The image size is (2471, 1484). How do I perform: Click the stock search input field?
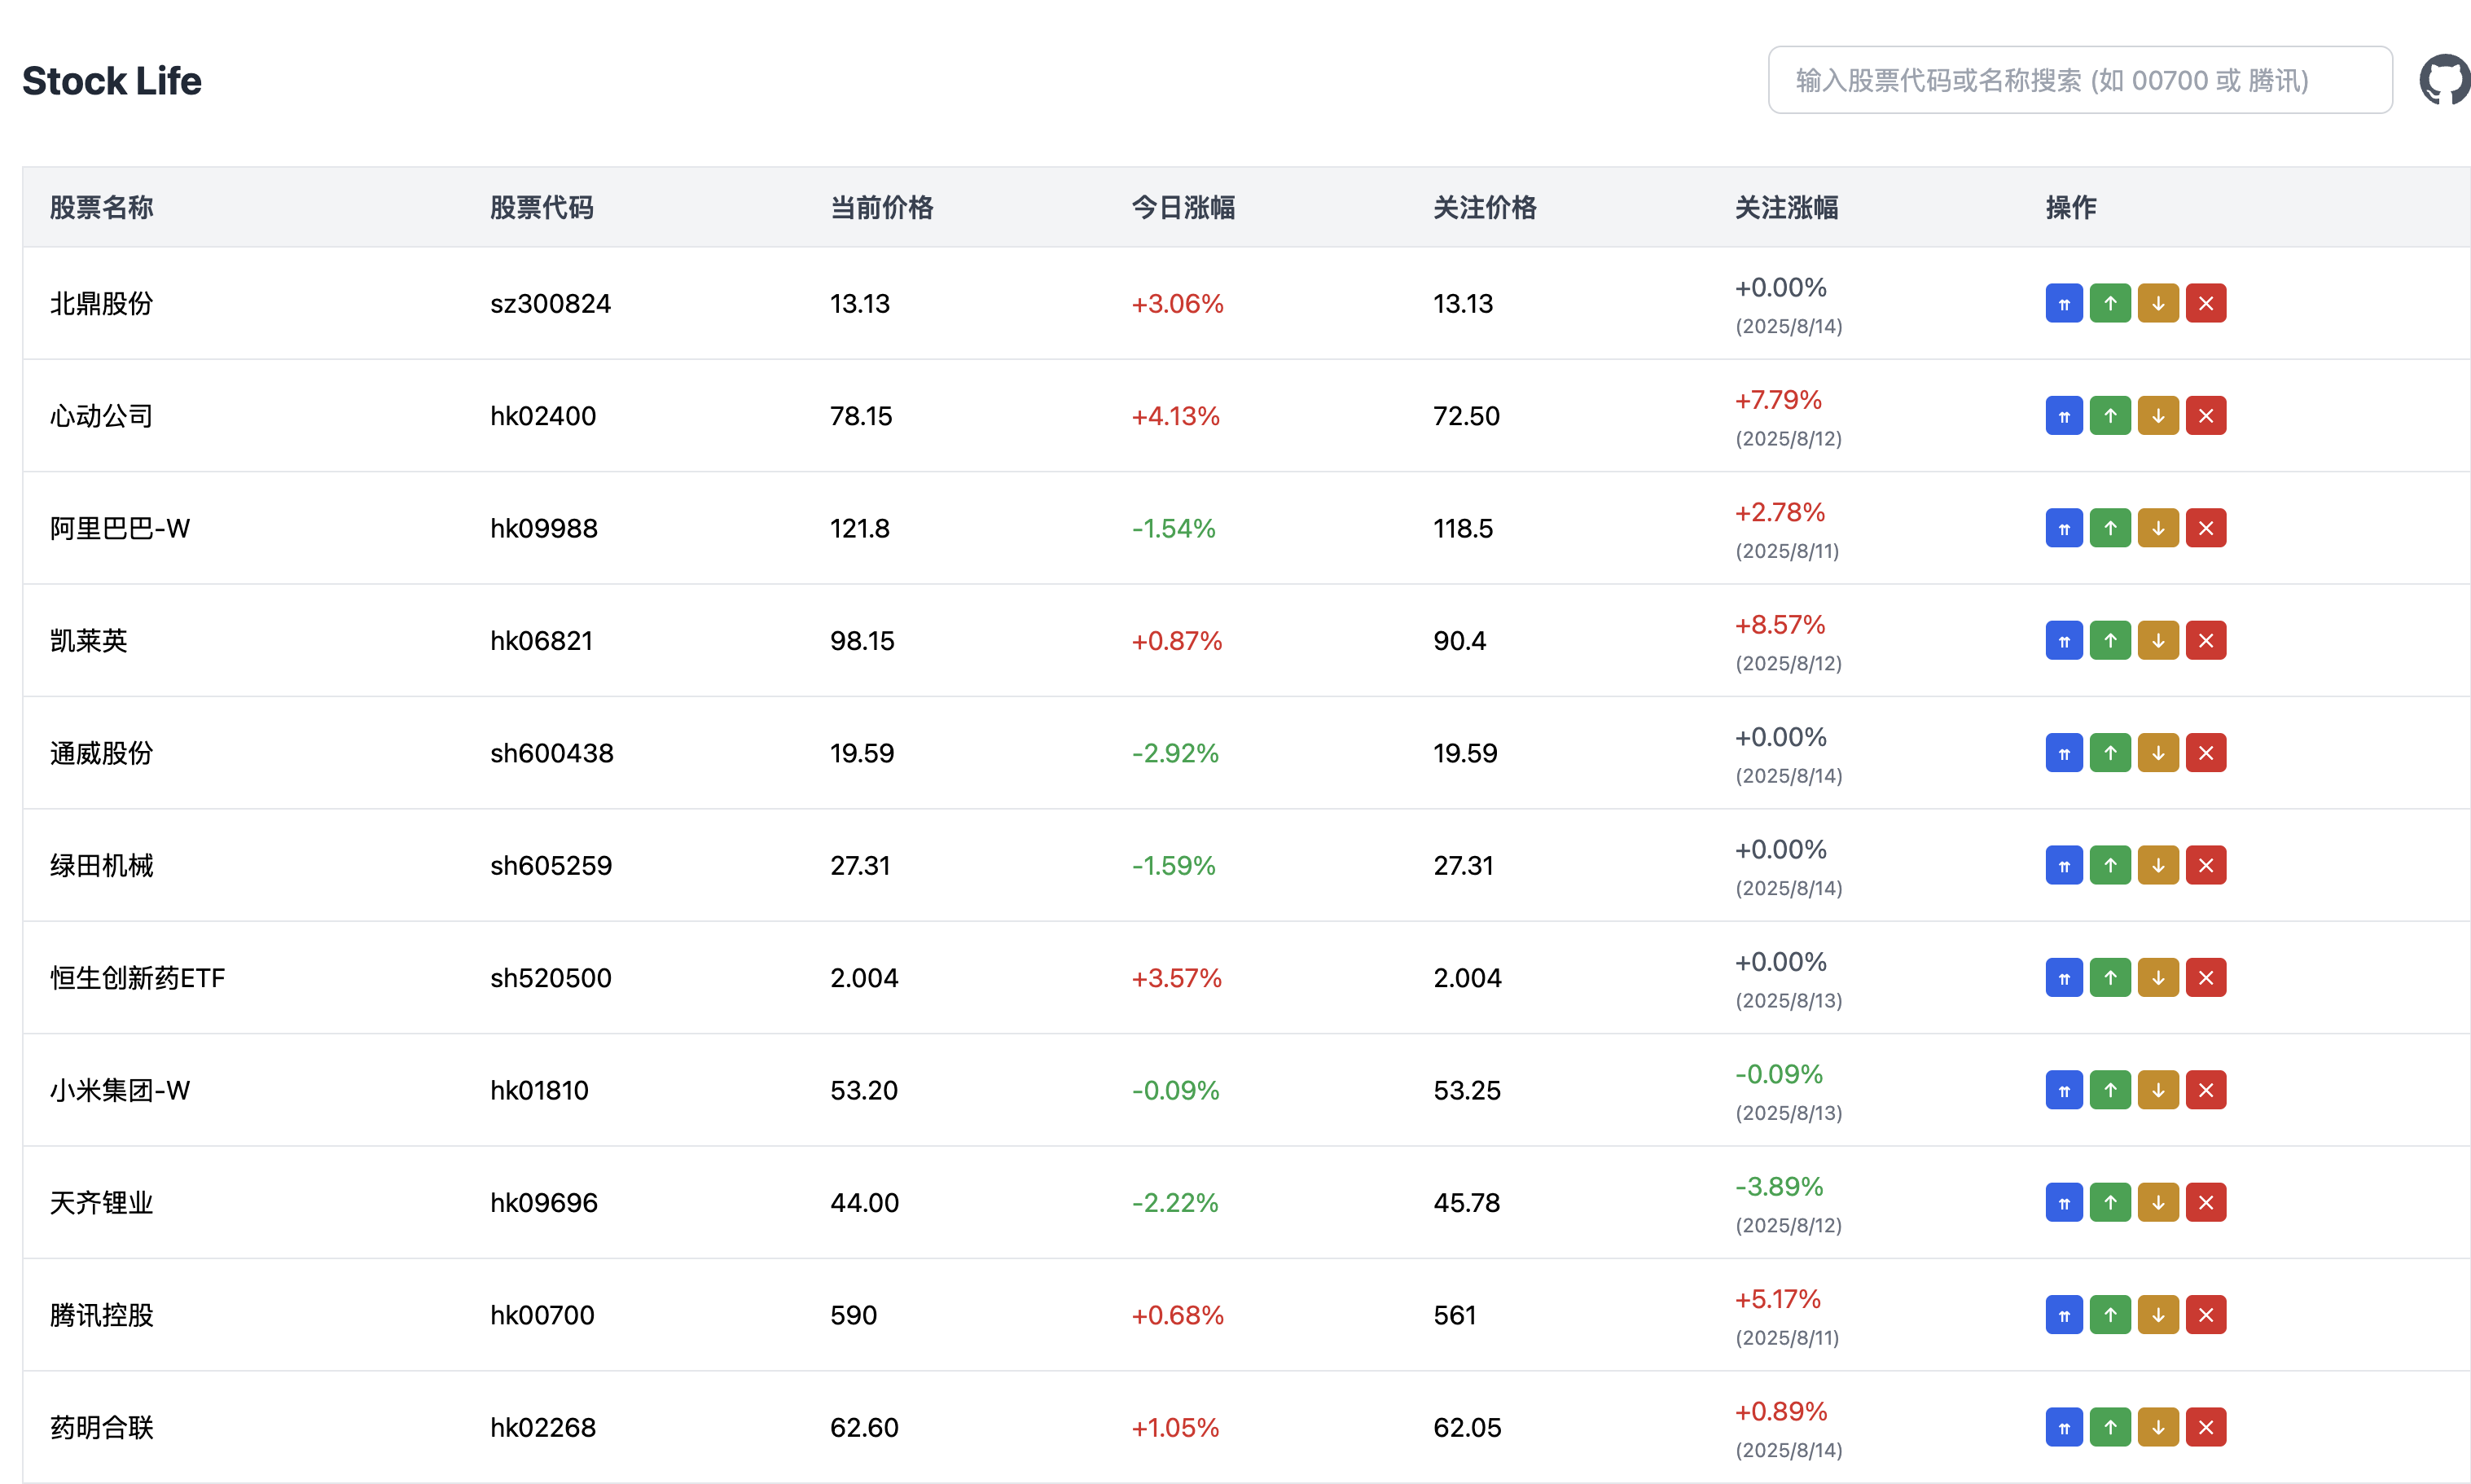(2079, 80)
